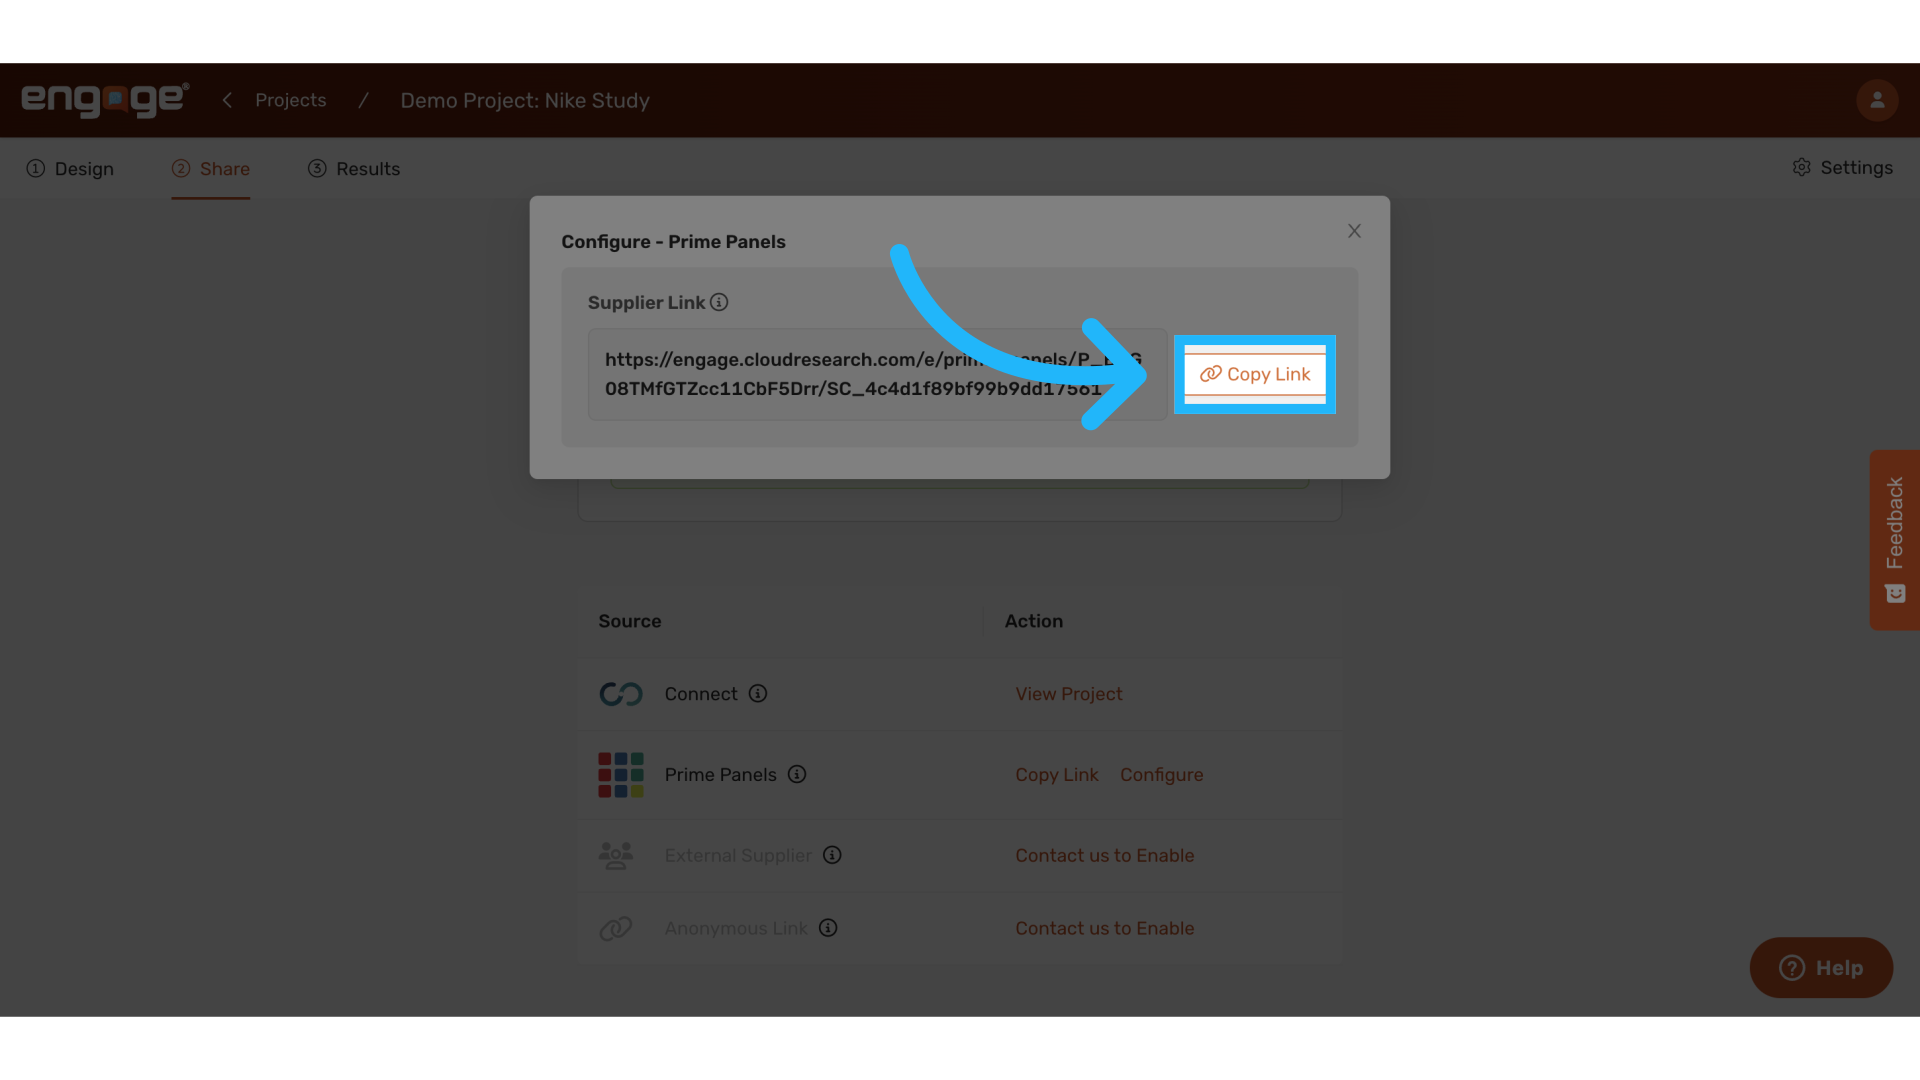Screen dimensions: 1920x1080
Task: Click the Configure - Prime Panels heading
Action: pos(673,242)
